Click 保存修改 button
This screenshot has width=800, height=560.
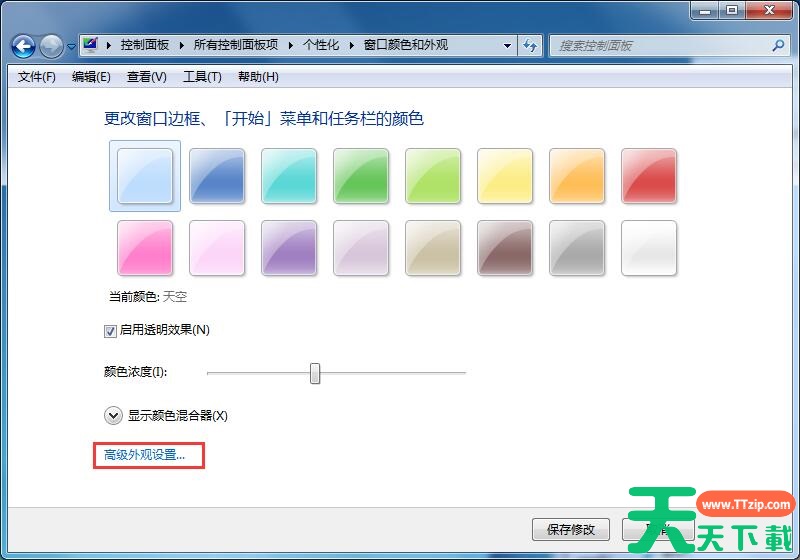(x=571, y=529)
